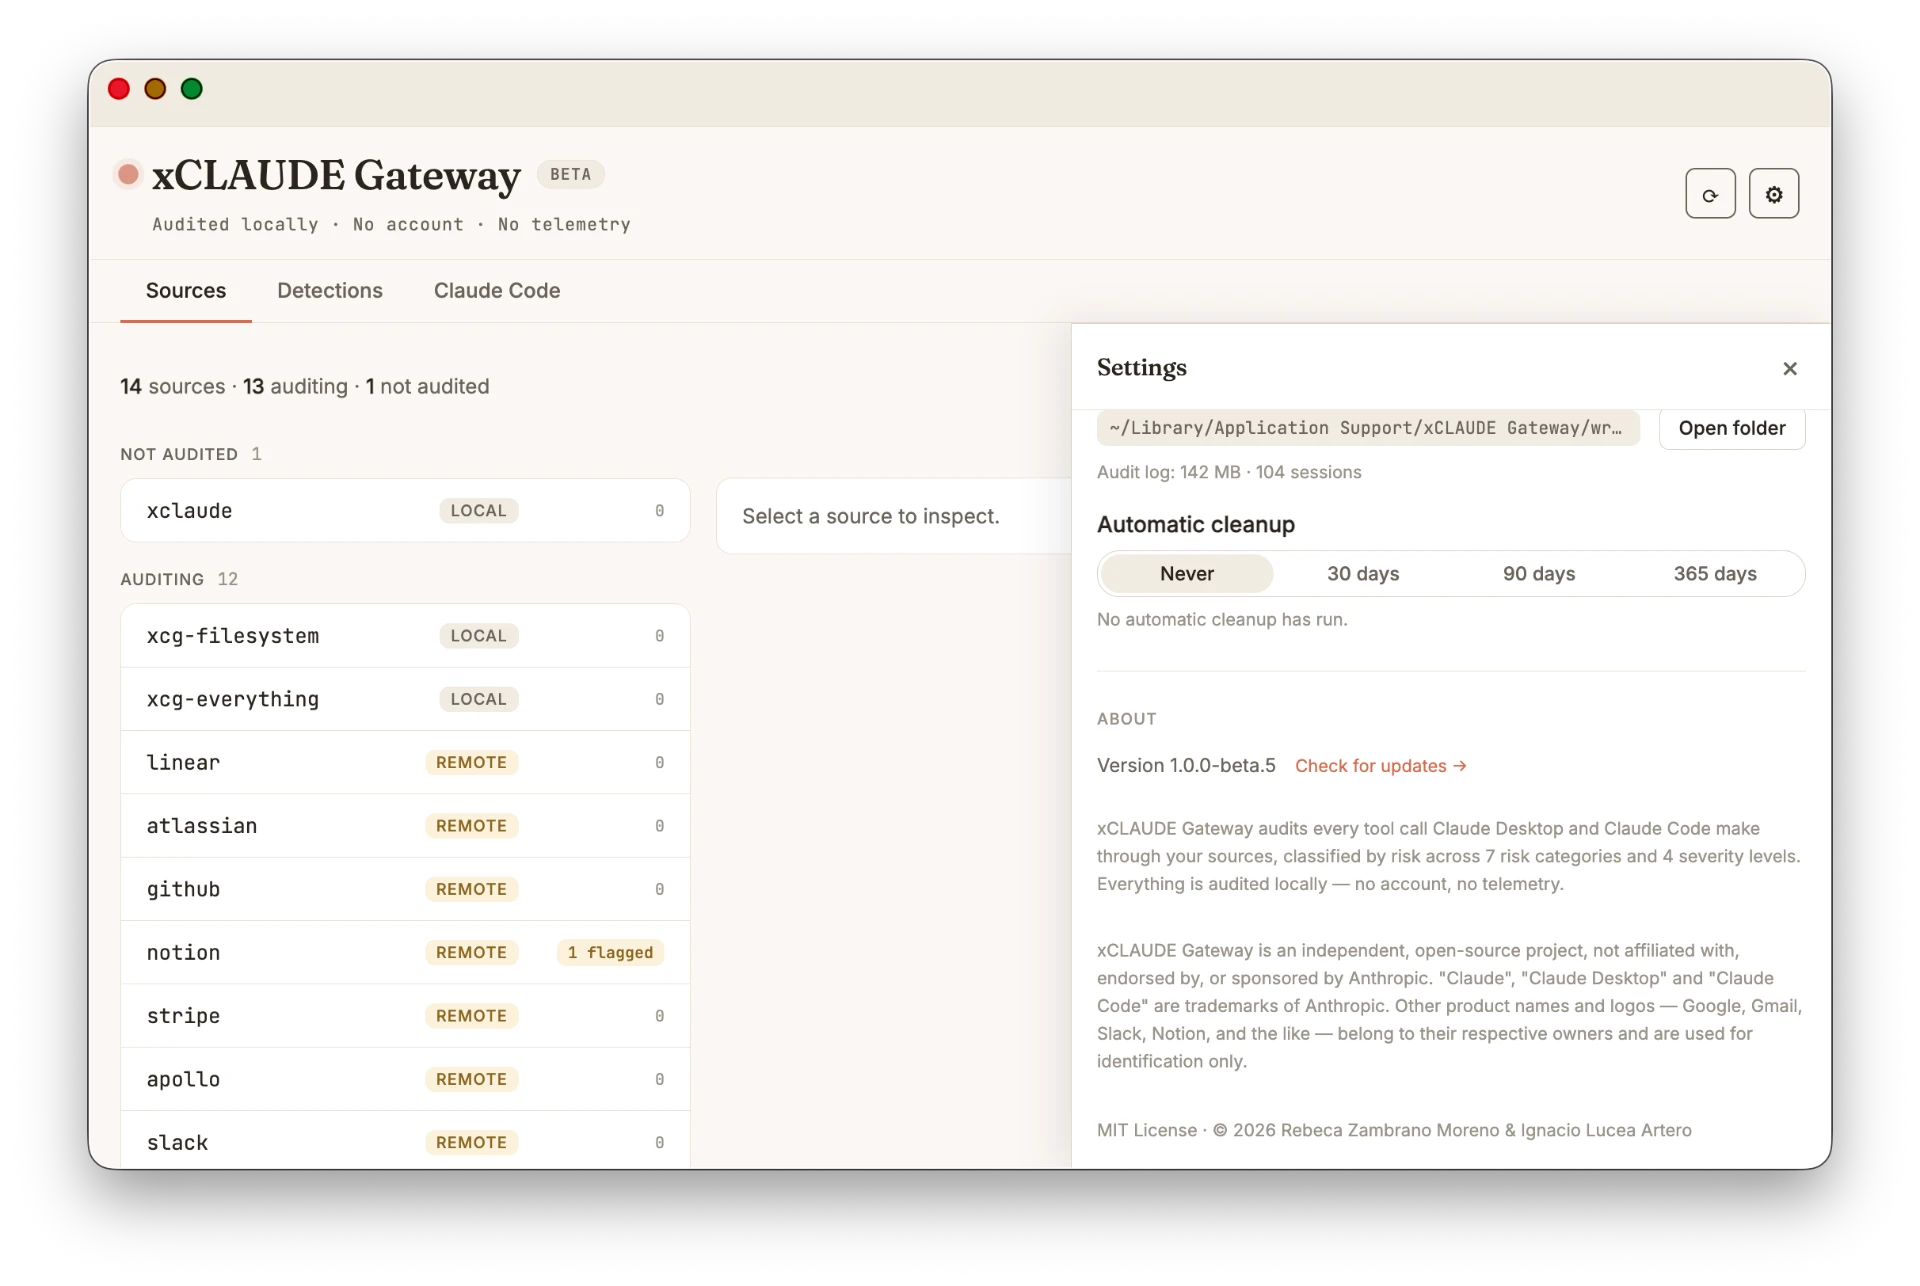Select the stripe source row
Viewport: 1920px width, 1286px height.
405,1016
